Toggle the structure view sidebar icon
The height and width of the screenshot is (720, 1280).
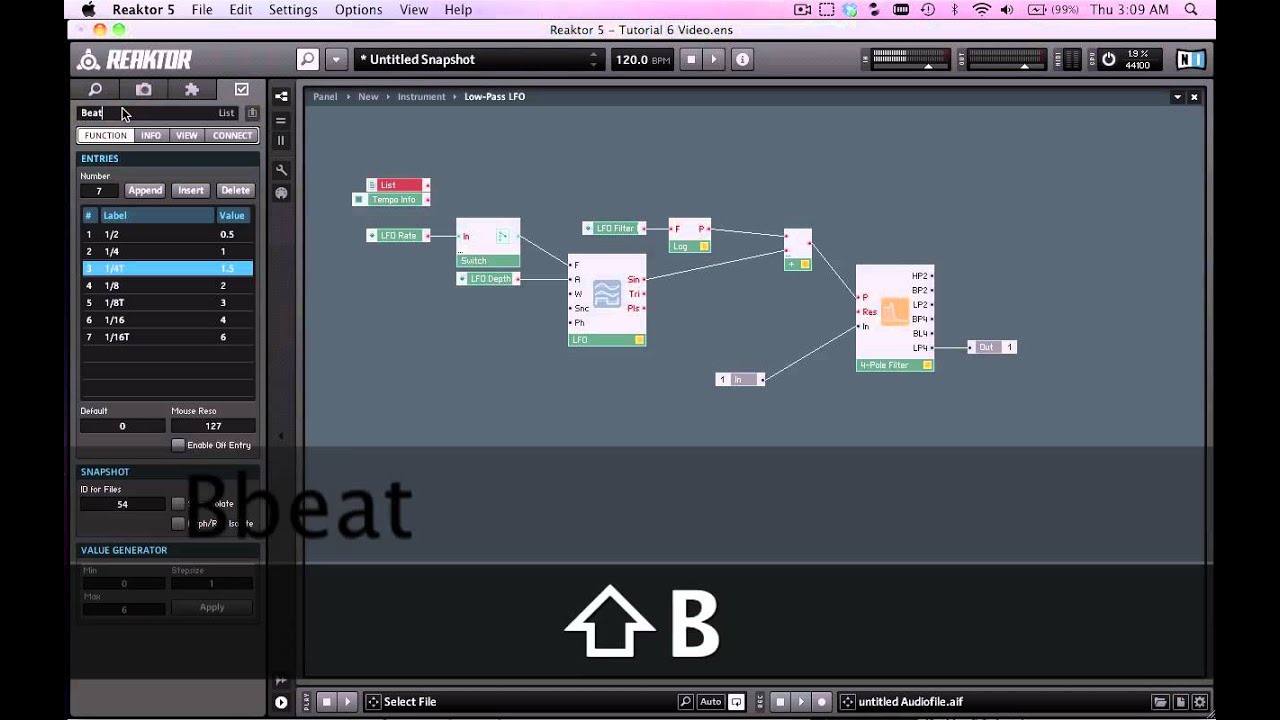pos(281,97)
